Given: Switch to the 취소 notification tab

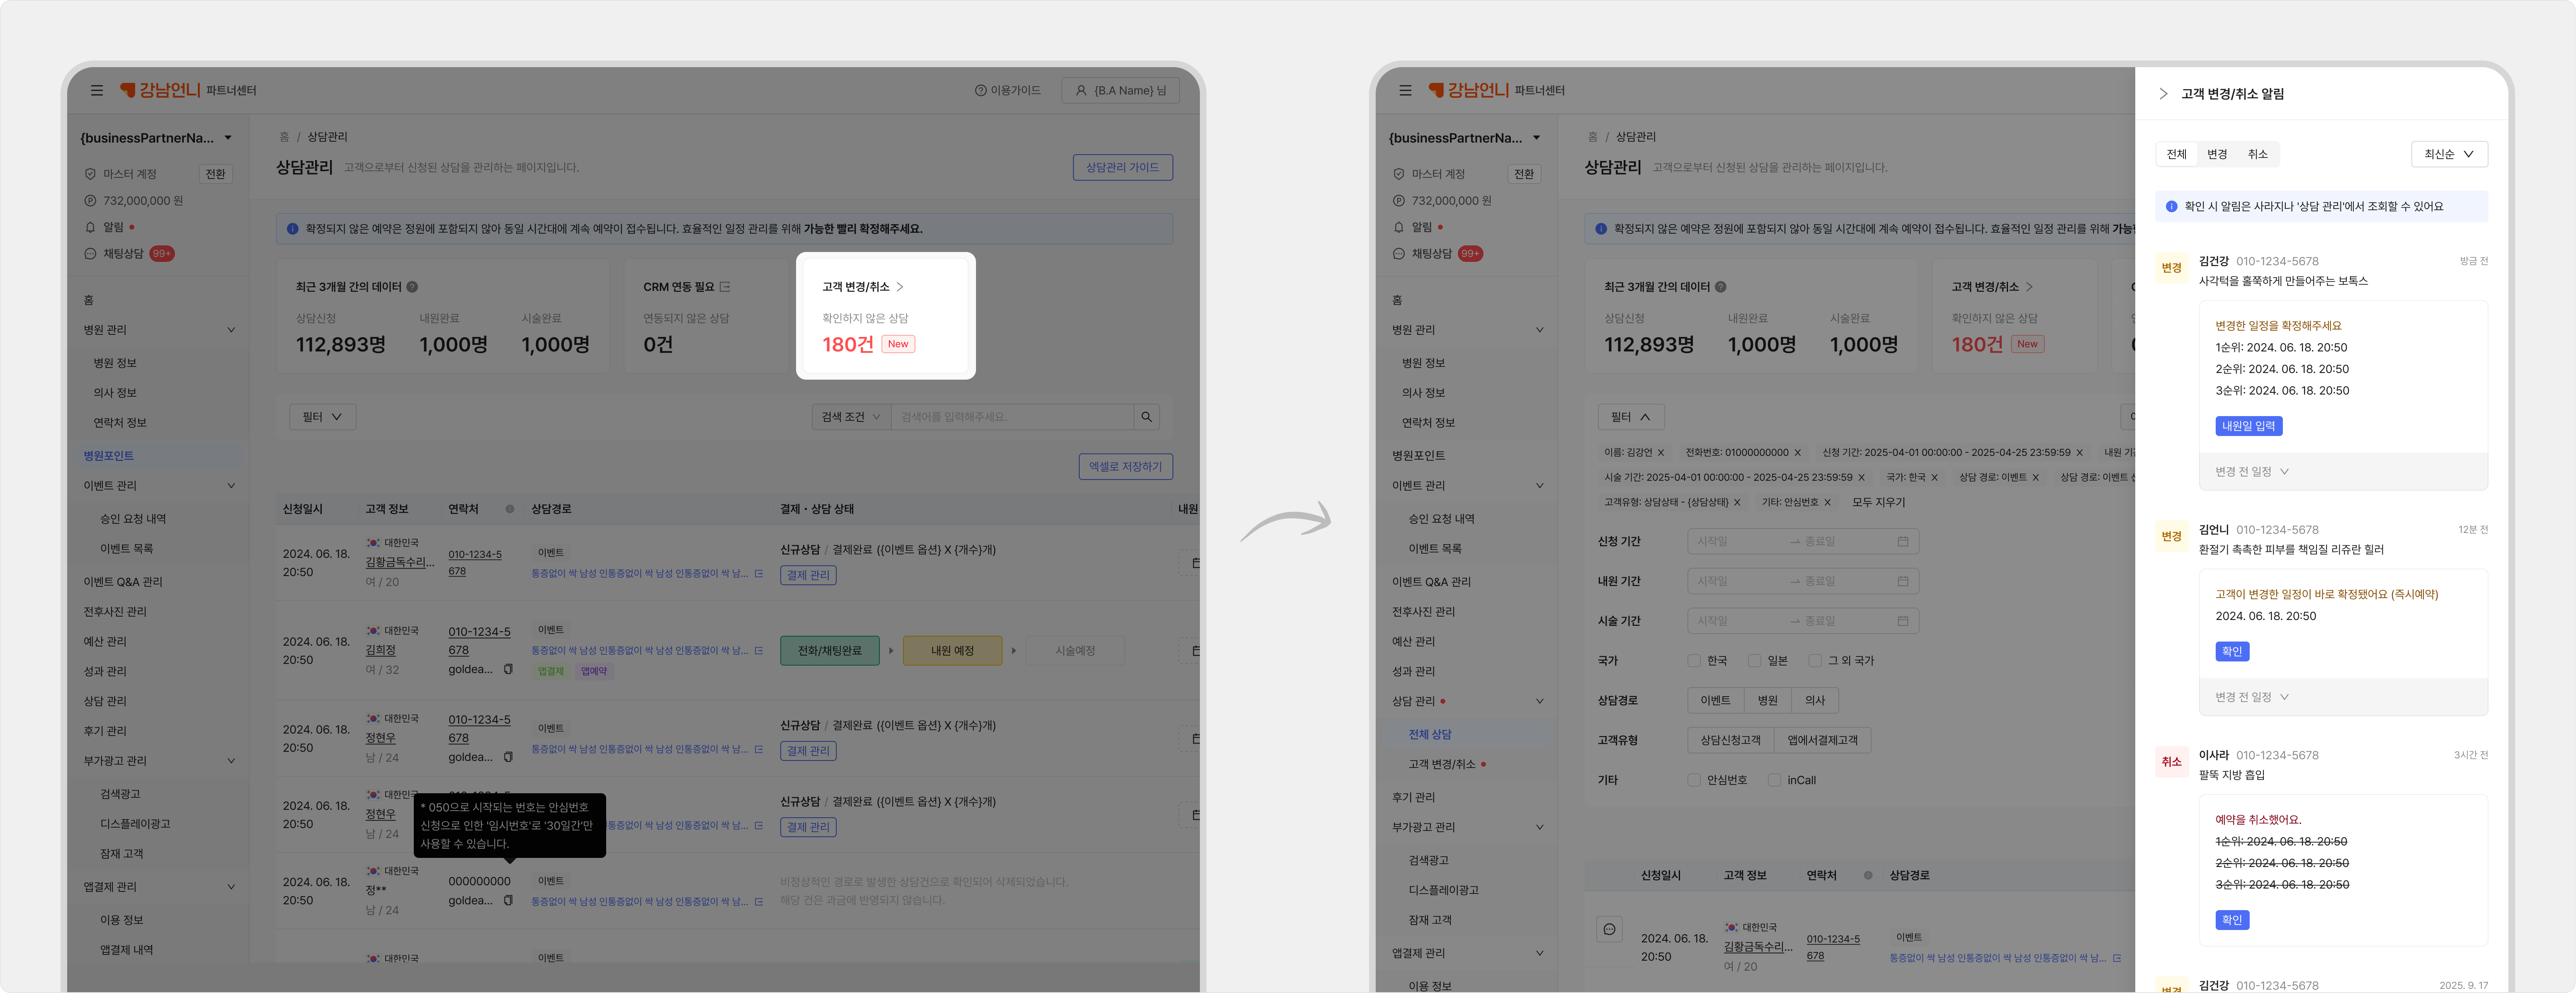Looking at the screenshot, I should point(2257,154).
